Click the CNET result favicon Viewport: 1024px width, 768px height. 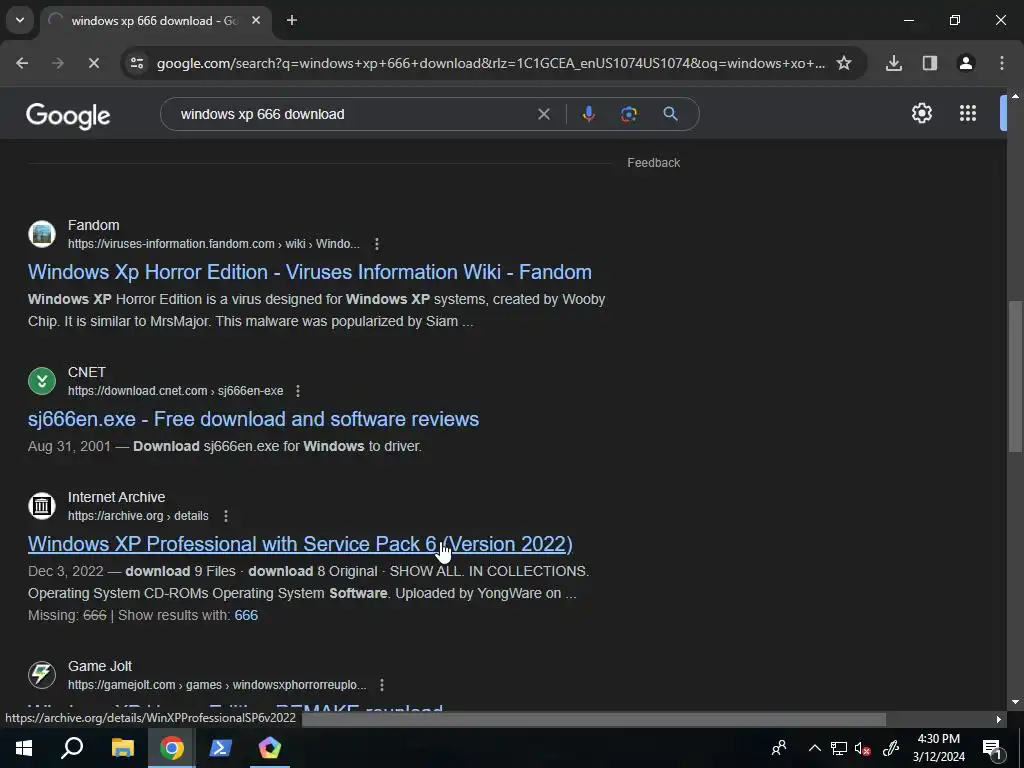42,381
